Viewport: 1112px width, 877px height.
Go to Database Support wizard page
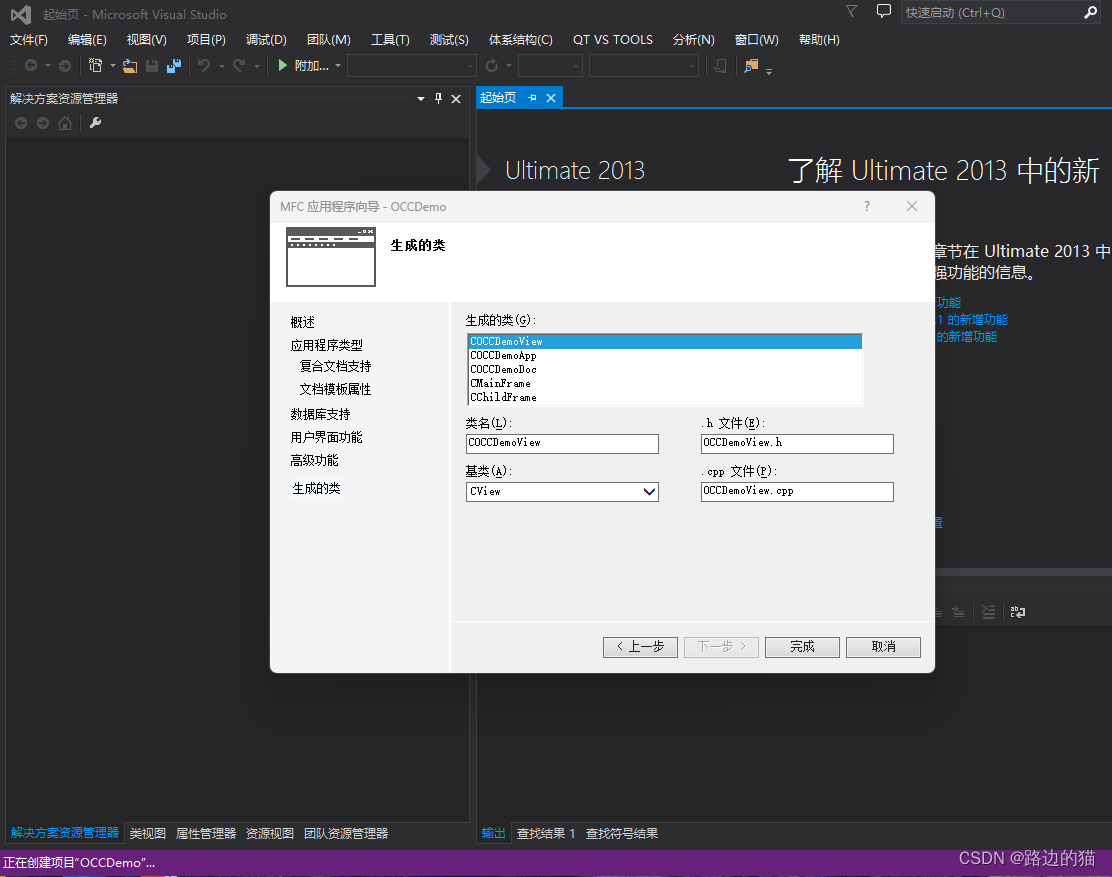[x=320, y=414]
